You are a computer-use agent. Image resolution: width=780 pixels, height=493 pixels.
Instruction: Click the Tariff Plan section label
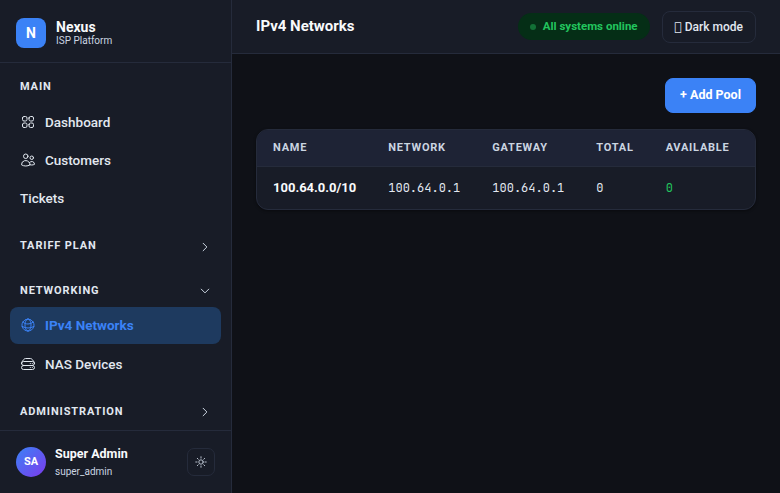click(x=58, y=245)
